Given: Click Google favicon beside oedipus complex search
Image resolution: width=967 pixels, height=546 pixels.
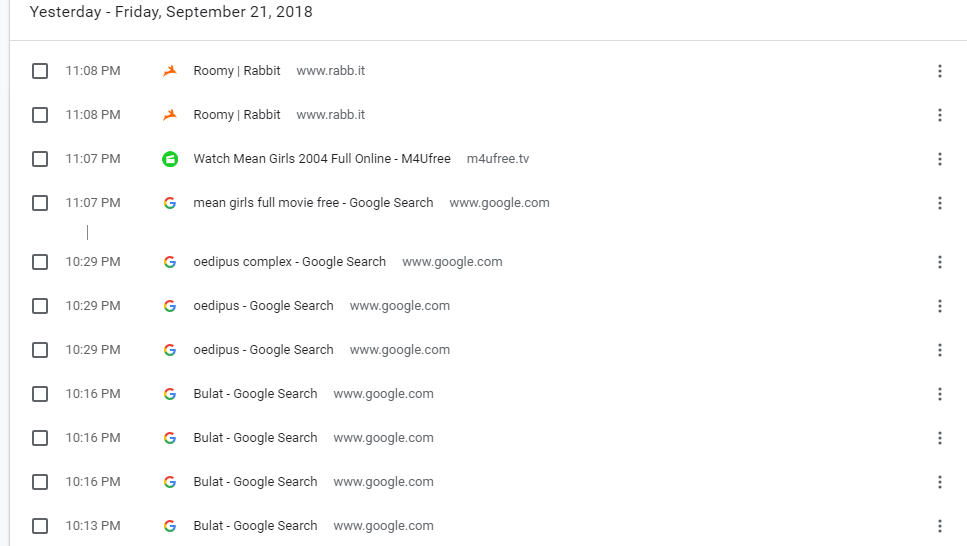Looking at the screenshot, I should 170,262.
